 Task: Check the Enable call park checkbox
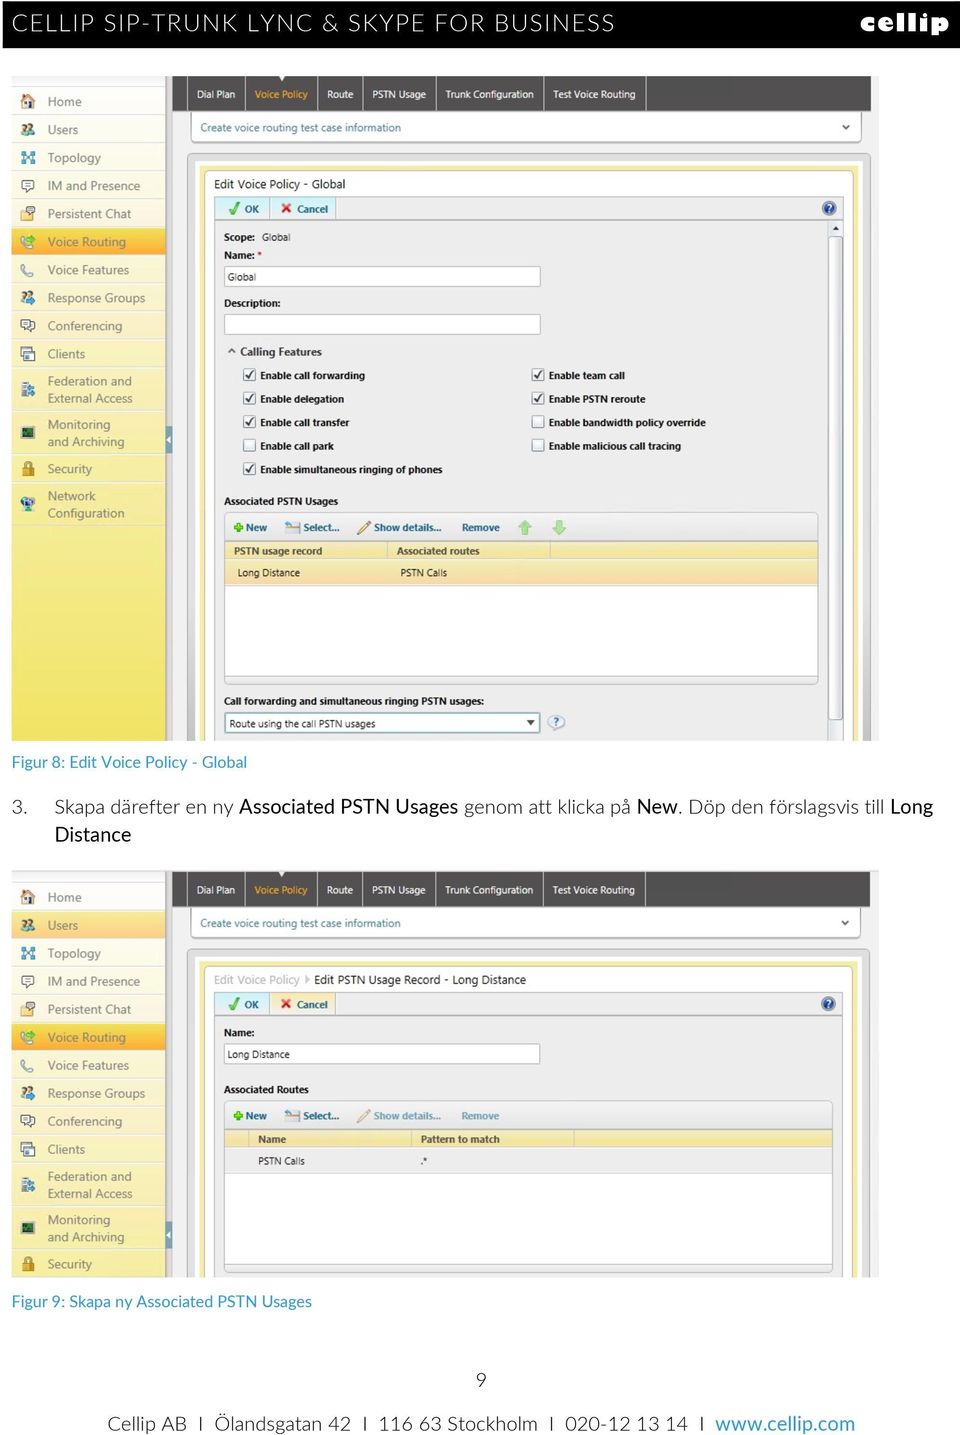coord(249,445)
